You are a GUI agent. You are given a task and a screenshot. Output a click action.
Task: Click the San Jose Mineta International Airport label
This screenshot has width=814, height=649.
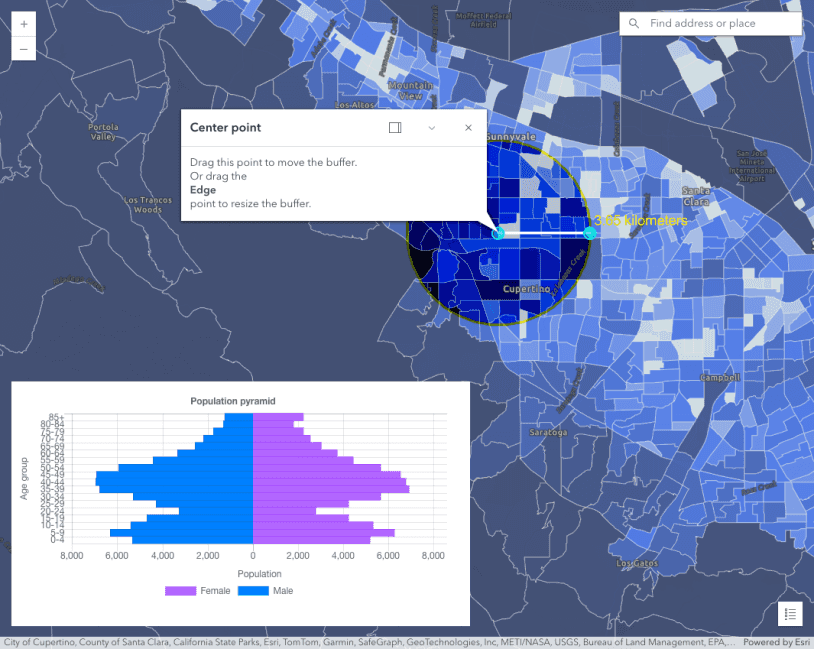(752, 166)
